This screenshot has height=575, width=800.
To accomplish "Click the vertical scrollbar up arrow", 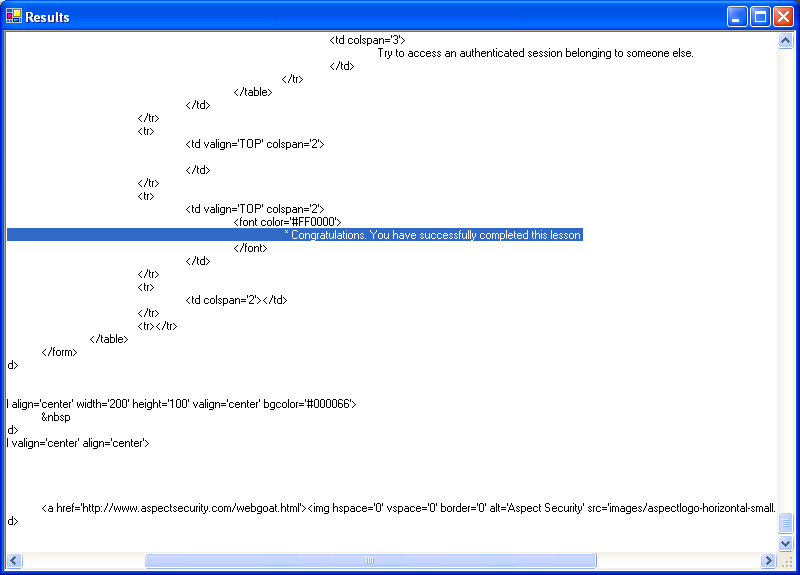I will [786, 41].
